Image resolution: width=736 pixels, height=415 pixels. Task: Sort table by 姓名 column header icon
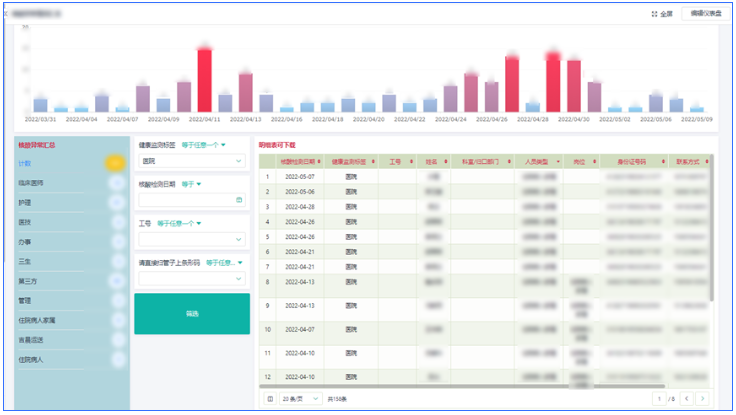pyautogui.click(x=444, y=160)
